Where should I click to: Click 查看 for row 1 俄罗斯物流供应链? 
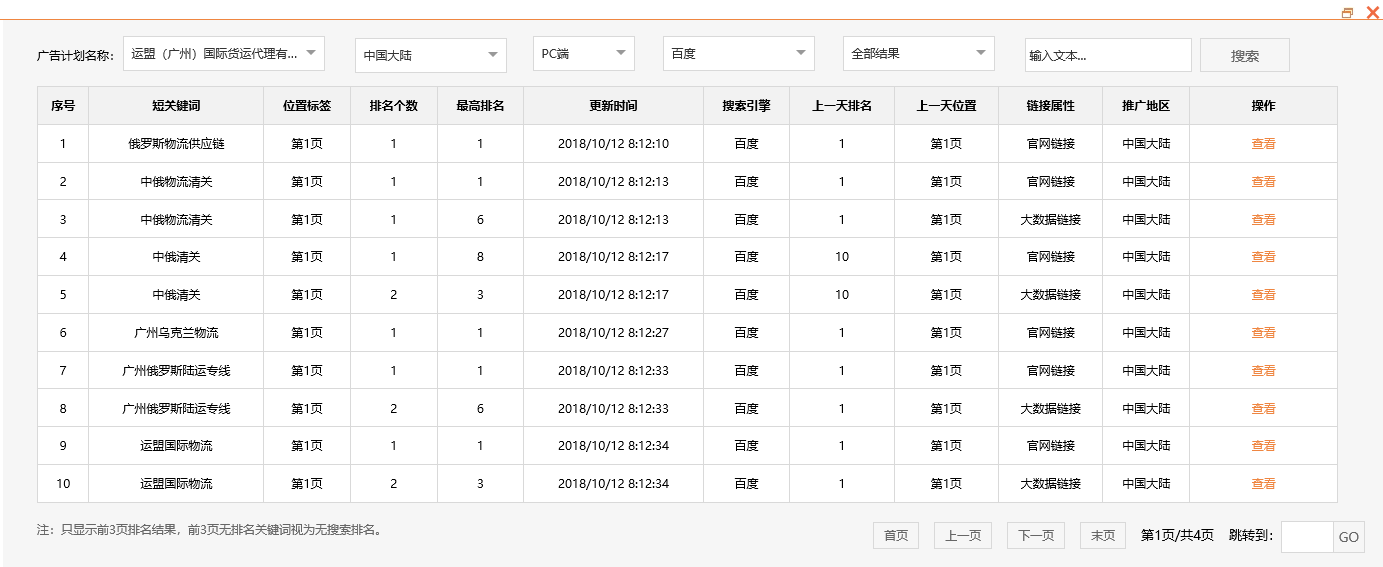tap(1263, 144)
